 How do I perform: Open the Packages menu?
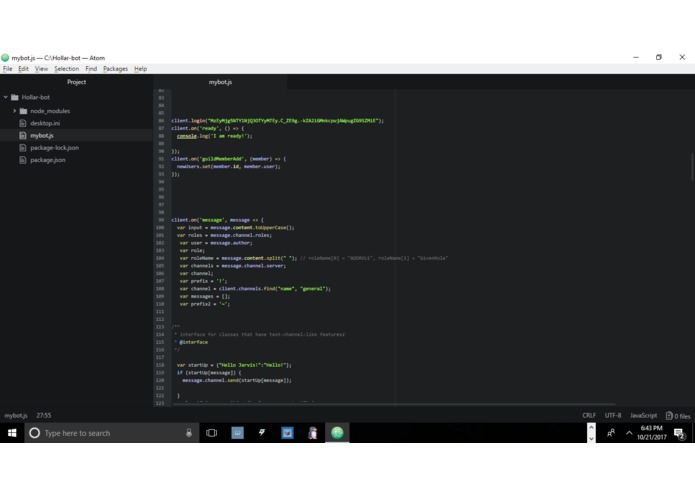[115, 69]
